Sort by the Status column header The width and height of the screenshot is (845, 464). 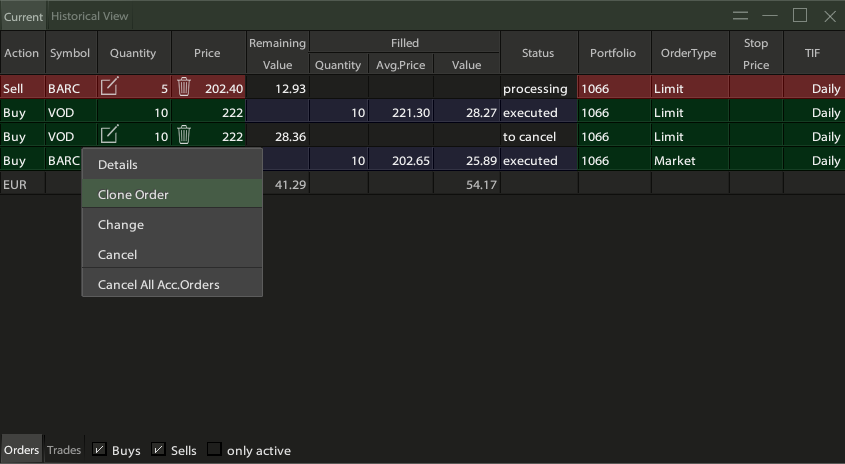(538, 53)
